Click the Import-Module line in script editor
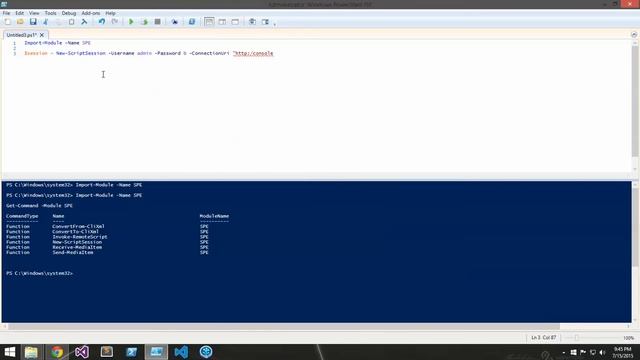This screenshot has height=360, width=640. (x=58, y=43)
